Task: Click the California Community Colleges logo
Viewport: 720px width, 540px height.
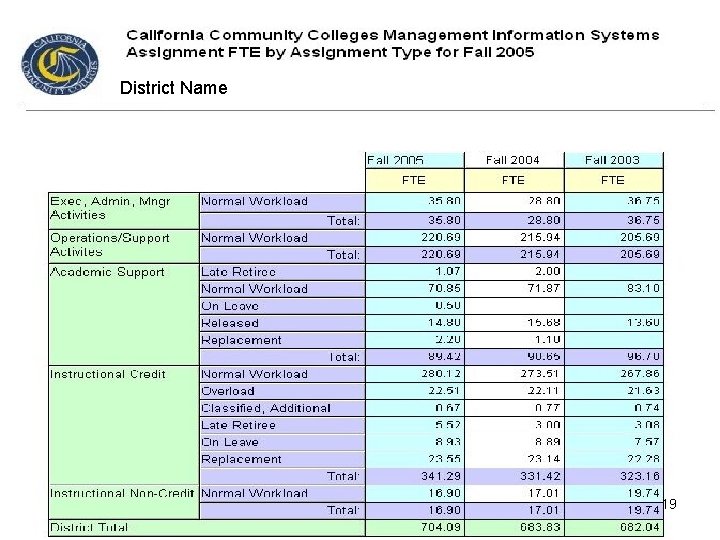Action: tap(60, 64)
